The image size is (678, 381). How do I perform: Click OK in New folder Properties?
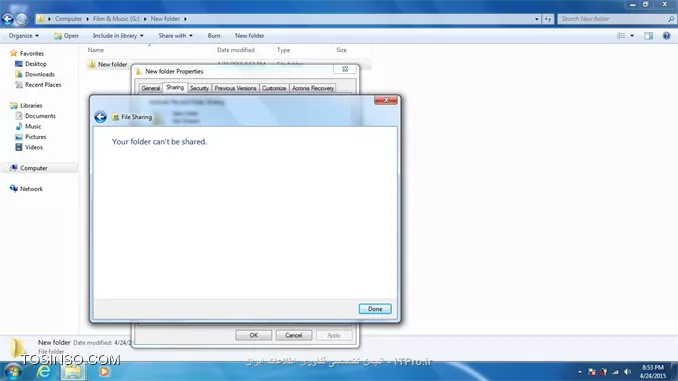254,335
